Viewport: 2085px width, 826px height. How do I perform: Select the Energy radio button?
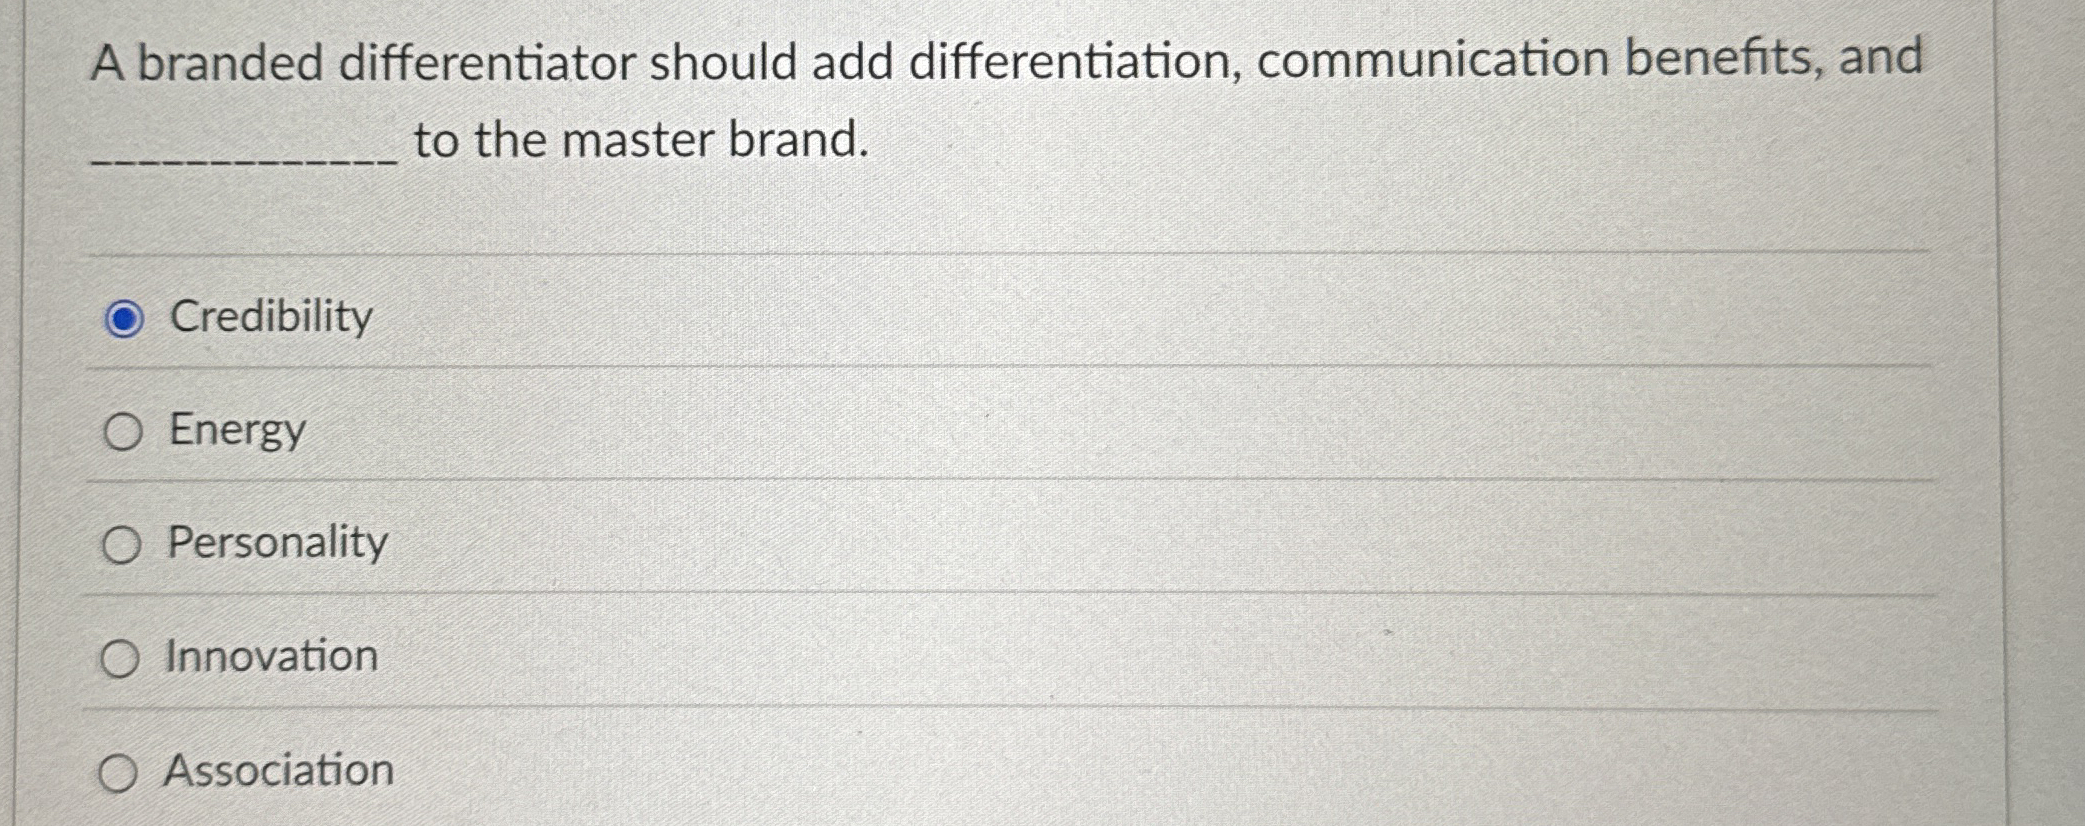pyautogui.click(x=122, y=432)
